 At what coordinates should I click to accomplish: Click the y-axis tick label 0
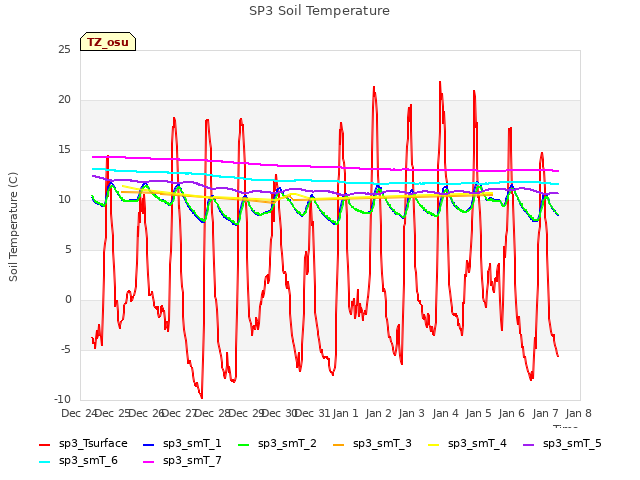point(68,300)
